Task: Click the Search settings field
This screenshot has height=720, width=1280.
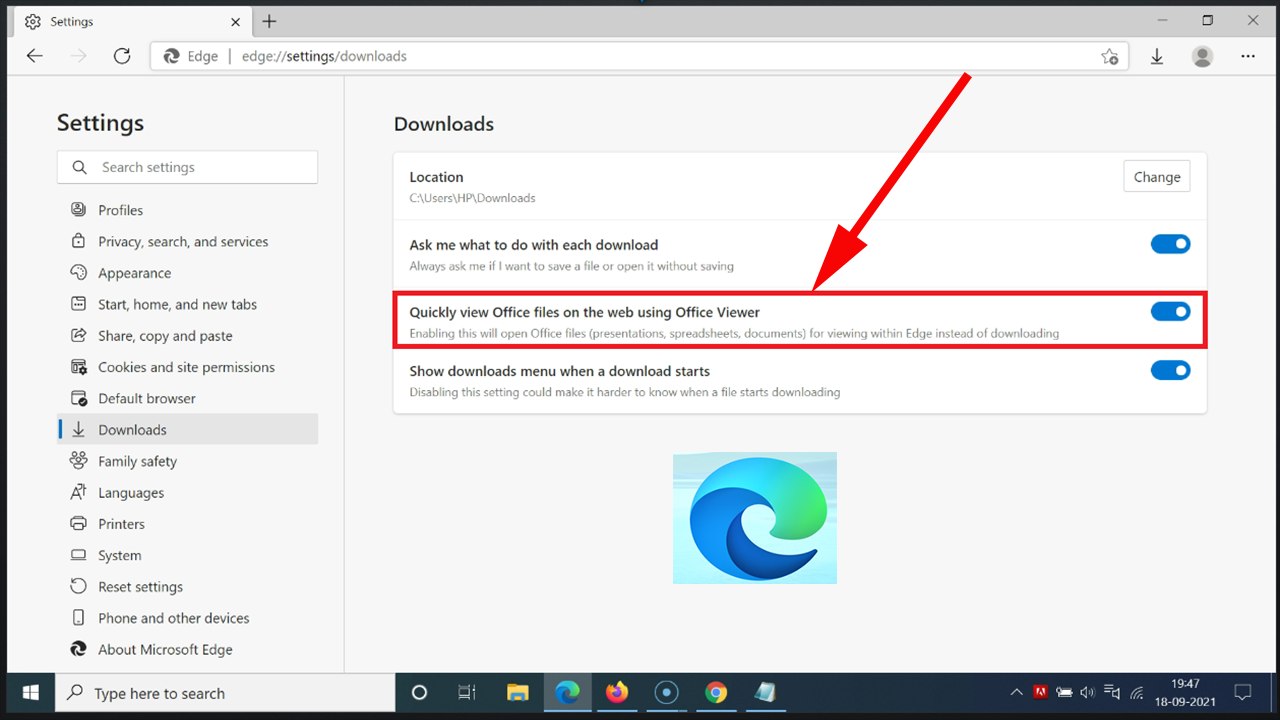Action: [187, 167]
